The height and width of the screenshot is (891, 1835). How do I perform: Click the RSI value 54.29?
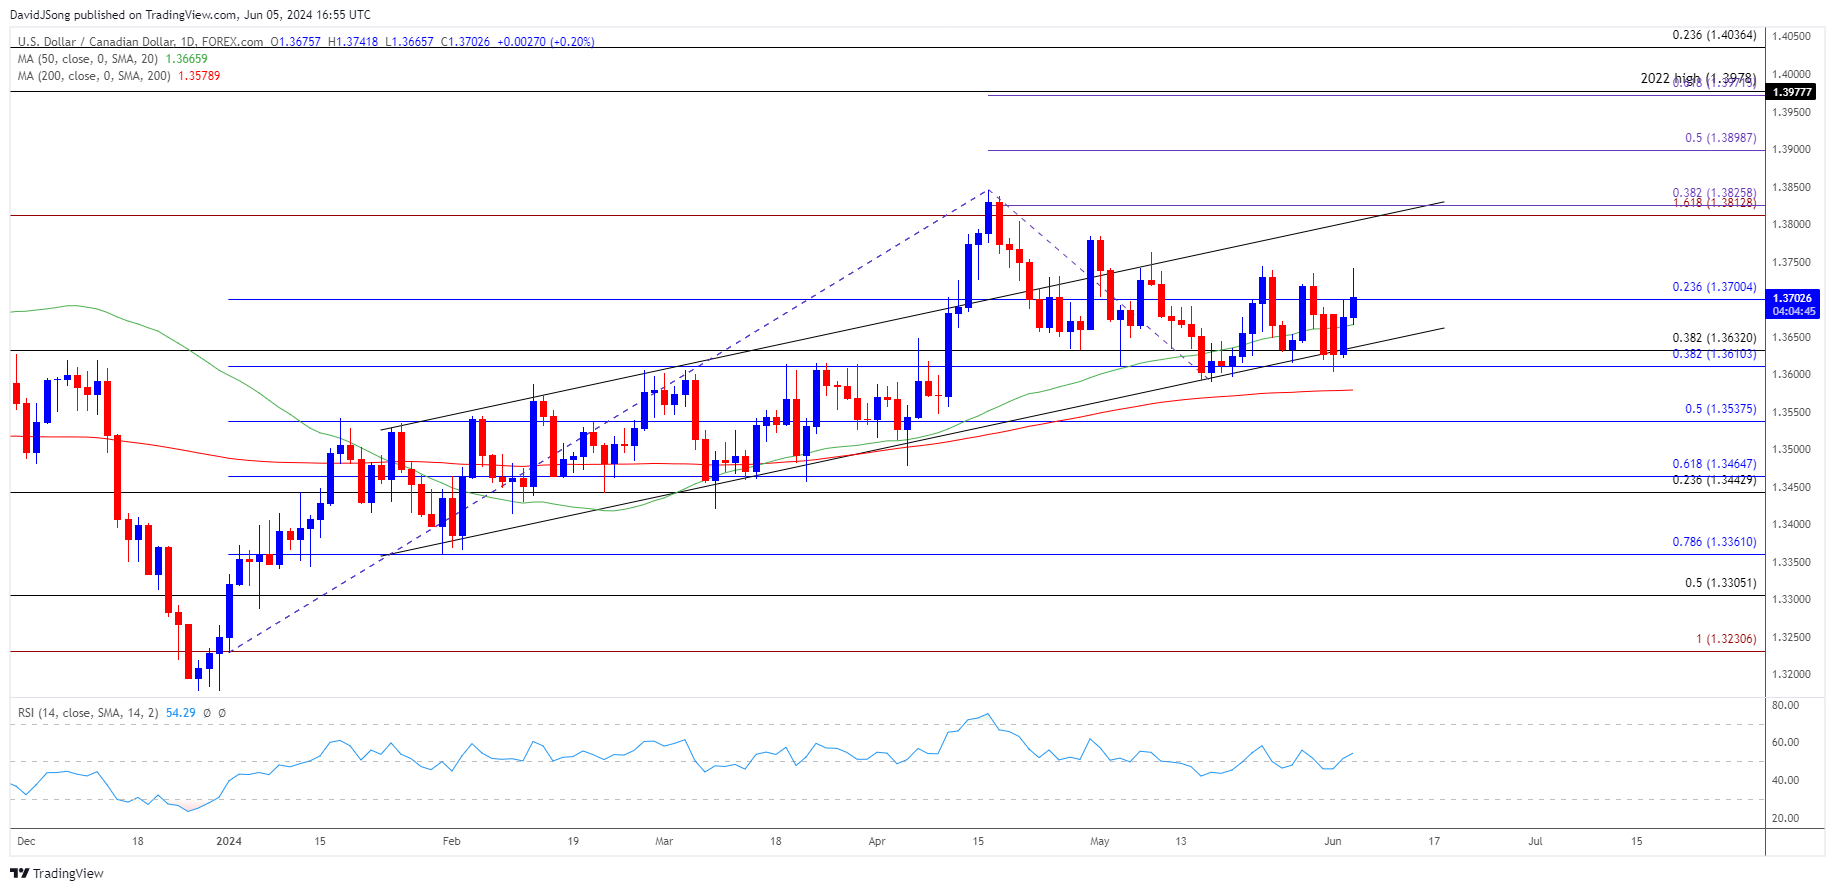click(181, 713)
